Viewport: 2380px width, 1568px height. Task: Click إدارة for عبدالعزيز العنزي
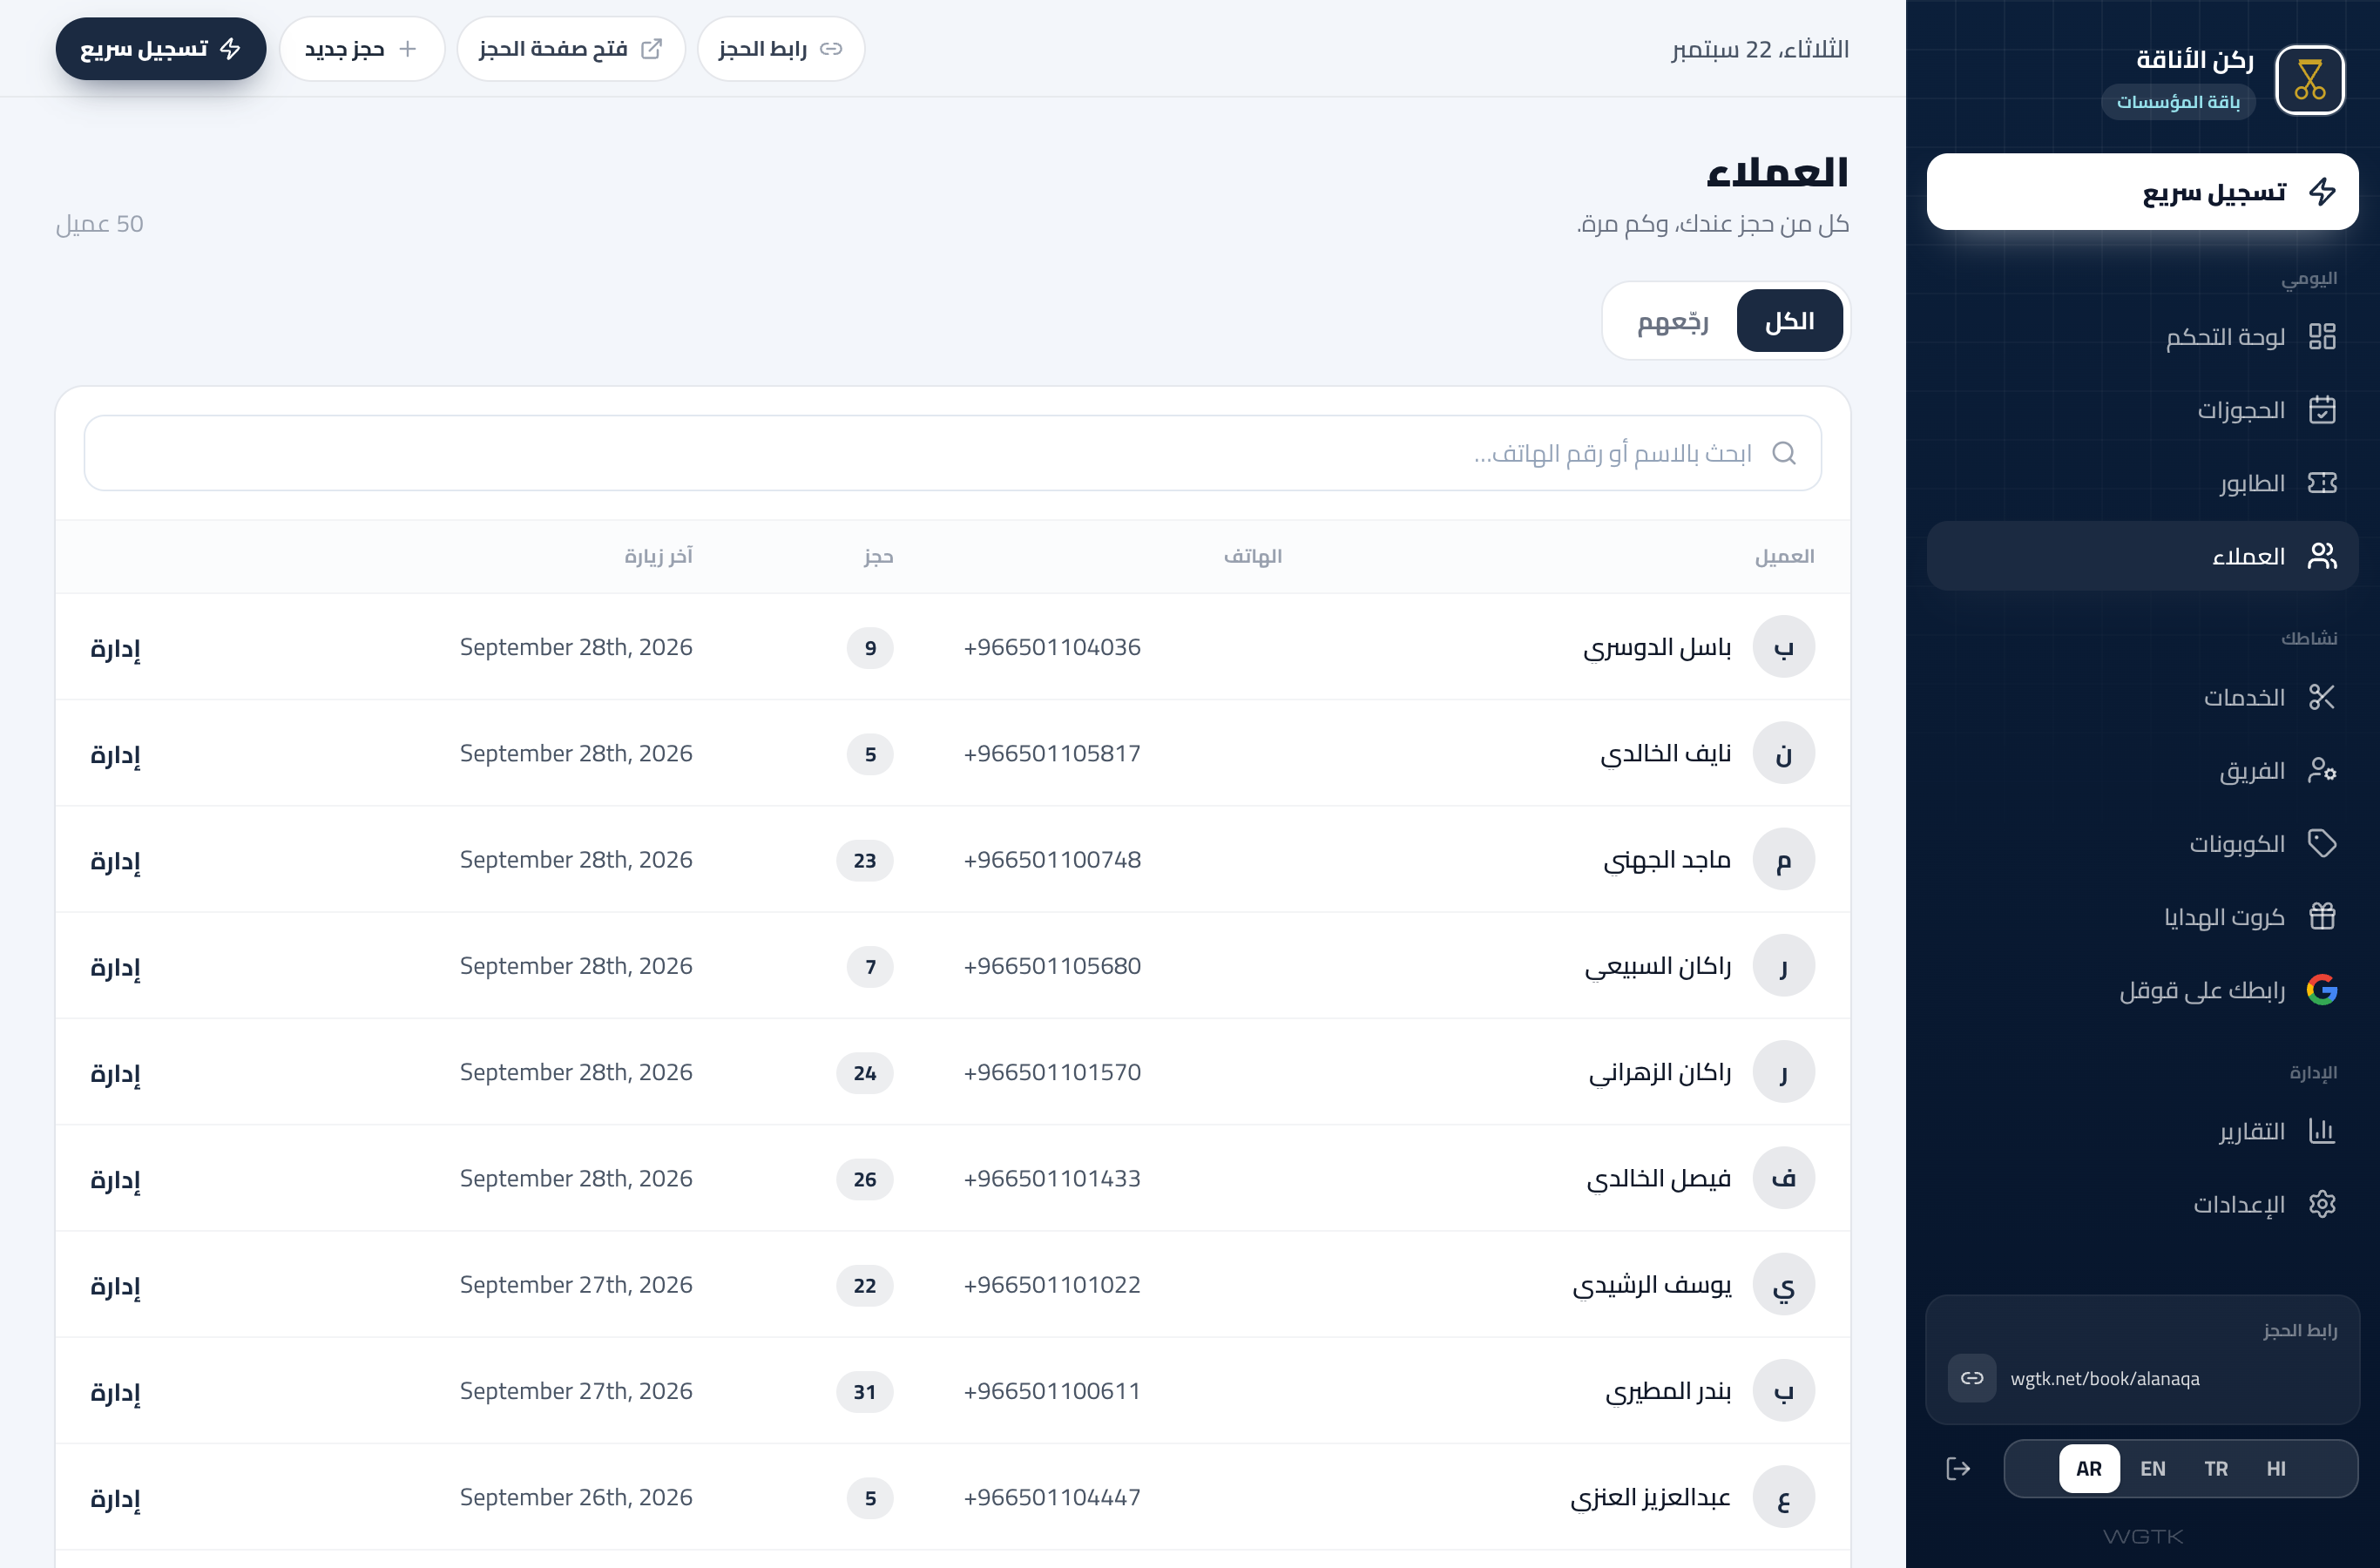pyautogui.click(x=116, y=1498)
